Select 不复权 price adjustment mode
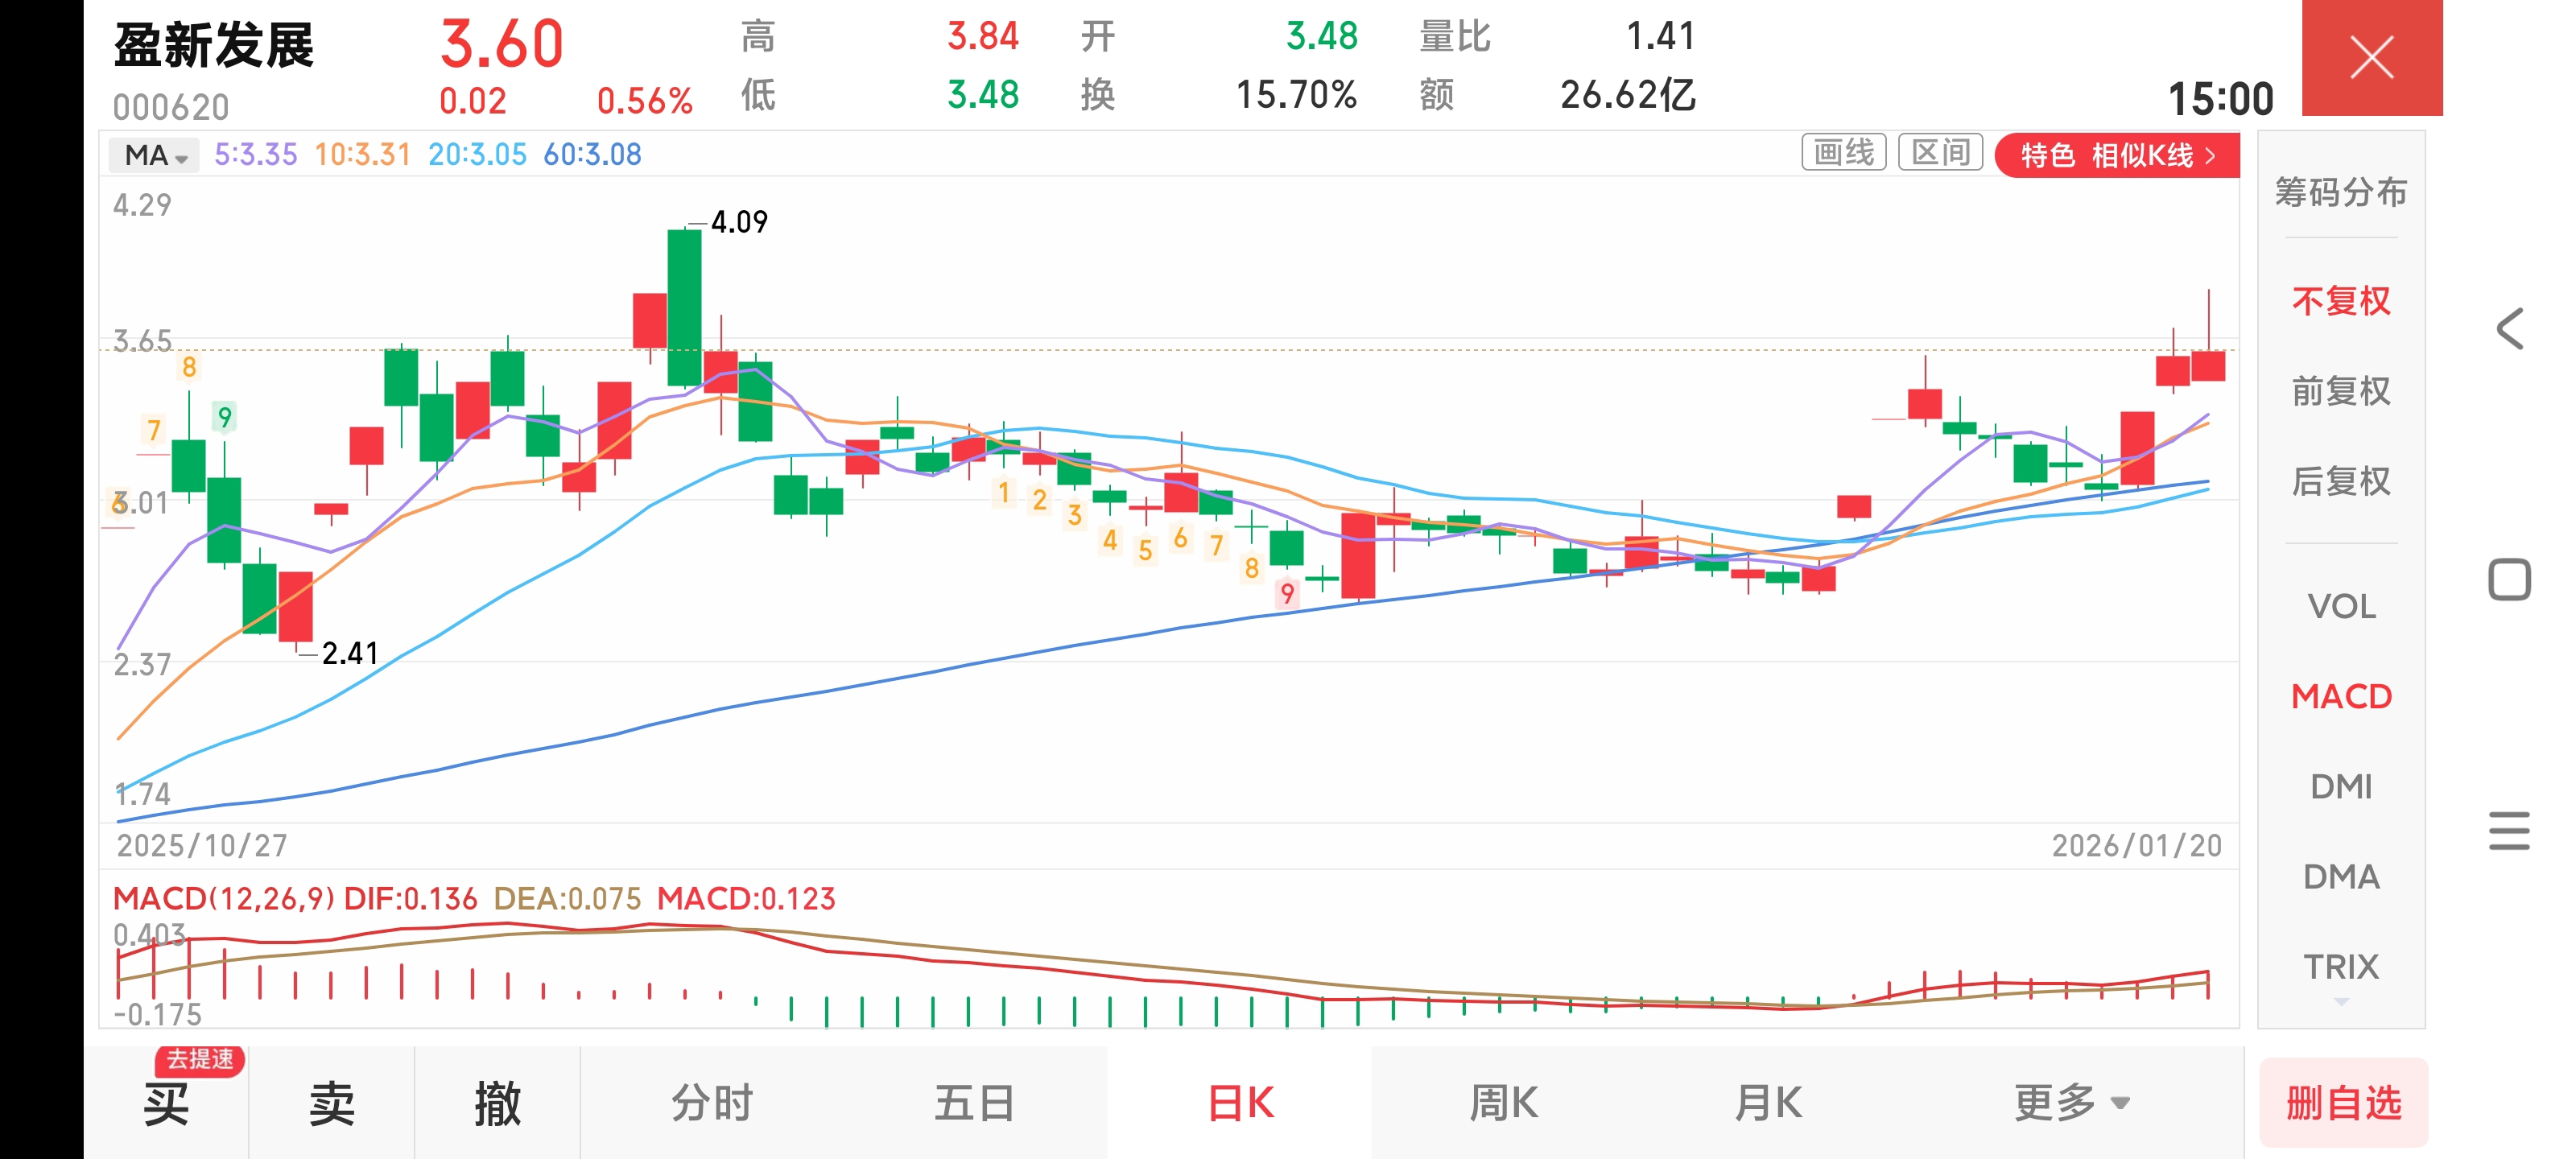 coord(2340,301)
